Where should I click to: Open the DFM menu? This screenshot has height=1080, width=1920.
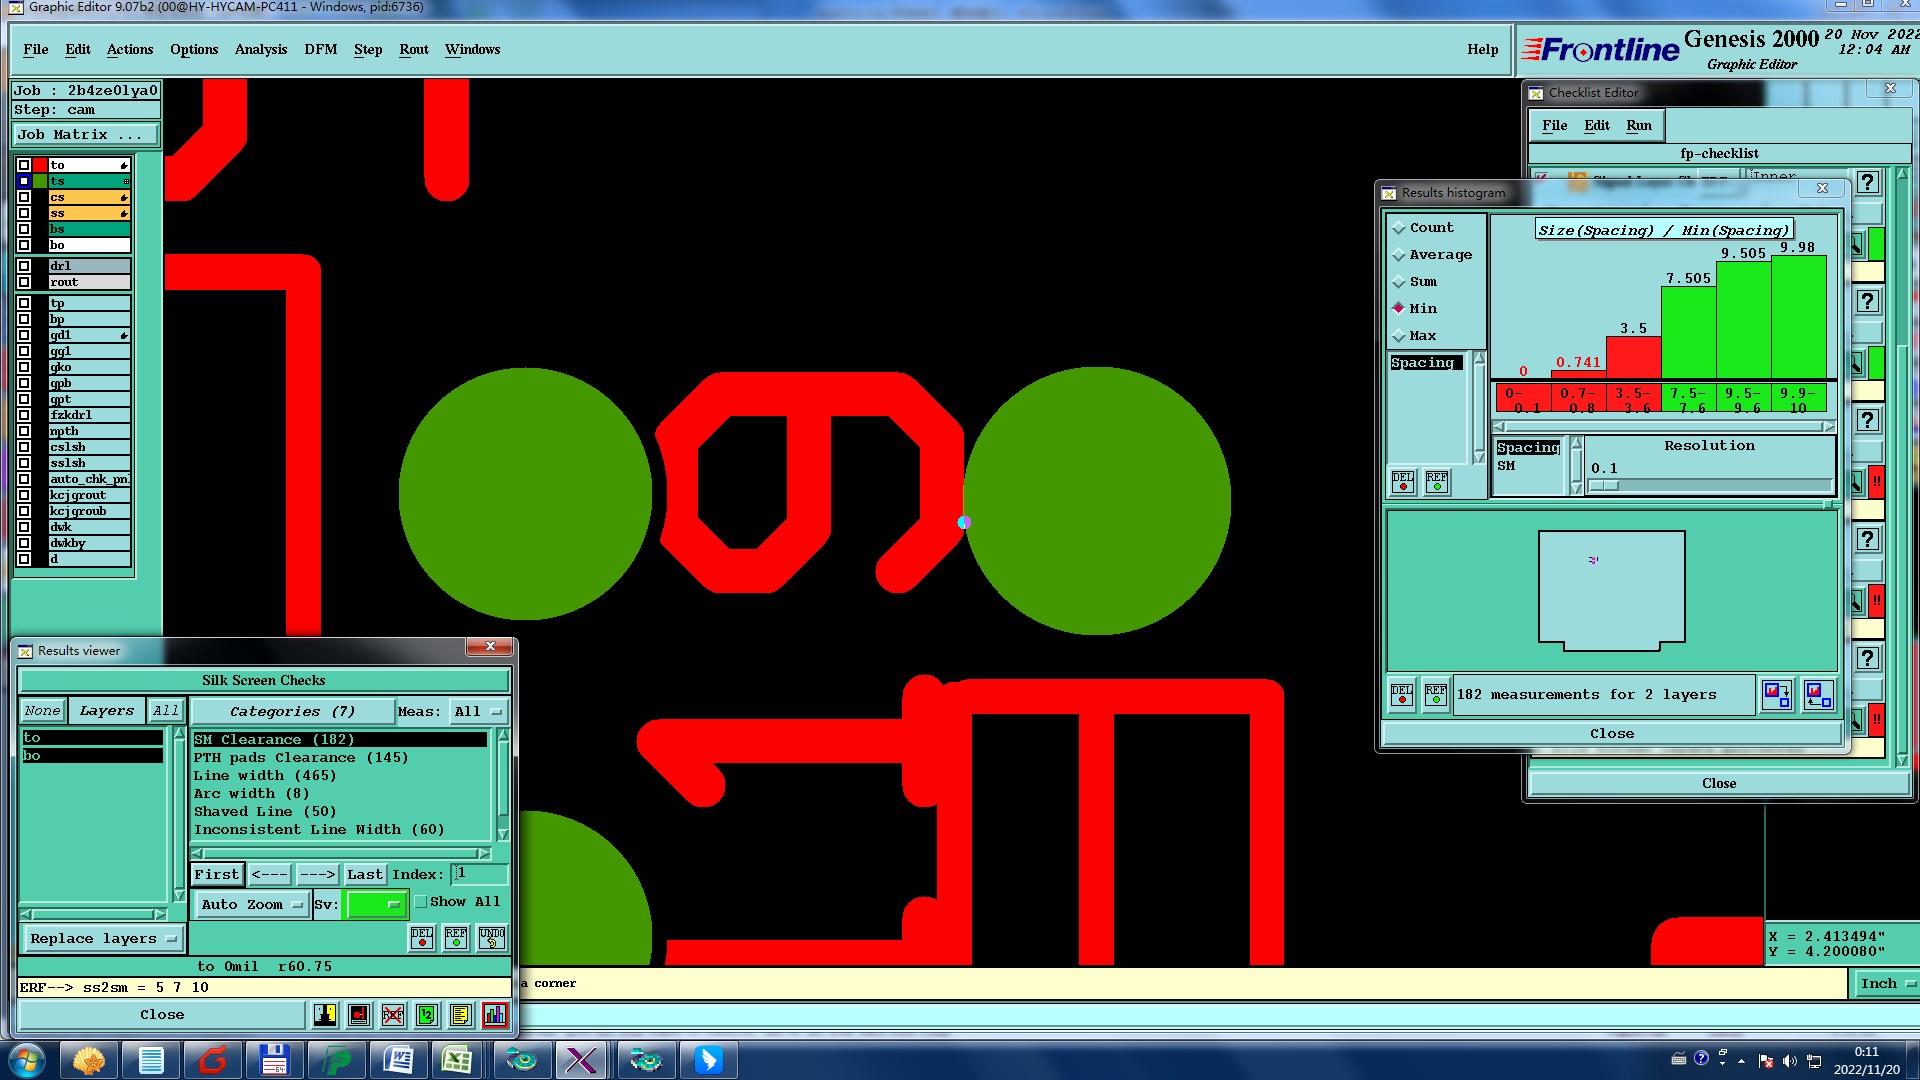point(320,49)
